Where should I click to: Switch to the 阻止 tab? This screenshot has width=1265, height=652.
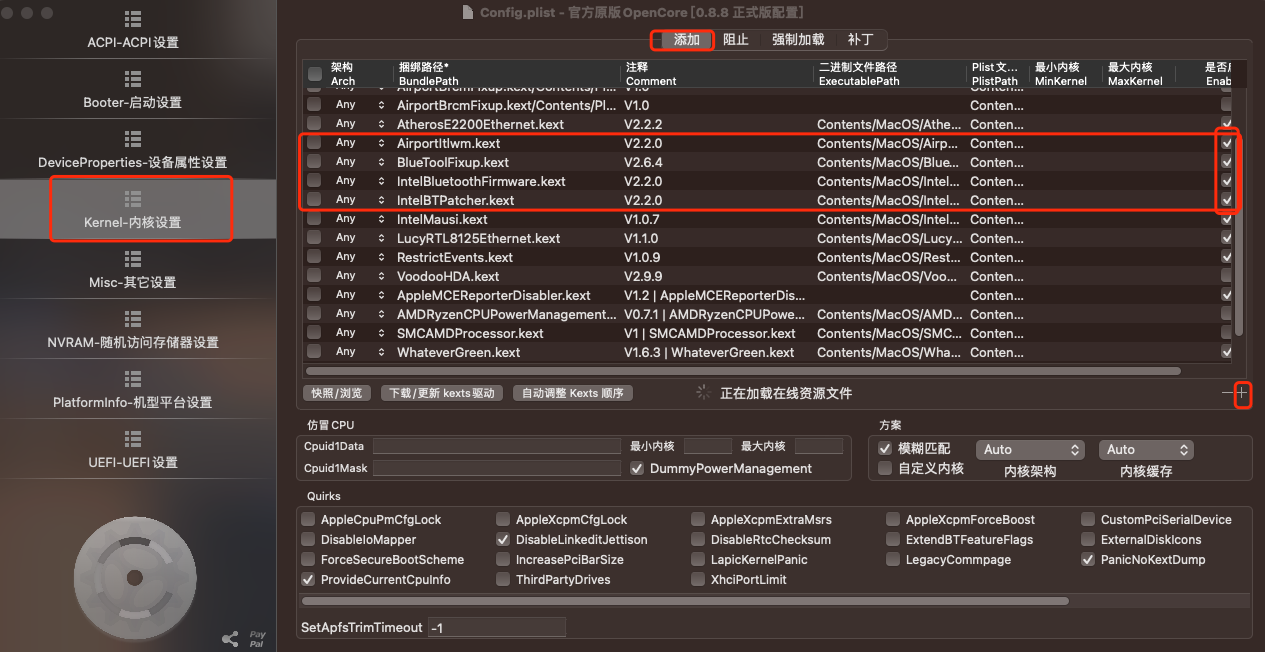click(735, 40)
